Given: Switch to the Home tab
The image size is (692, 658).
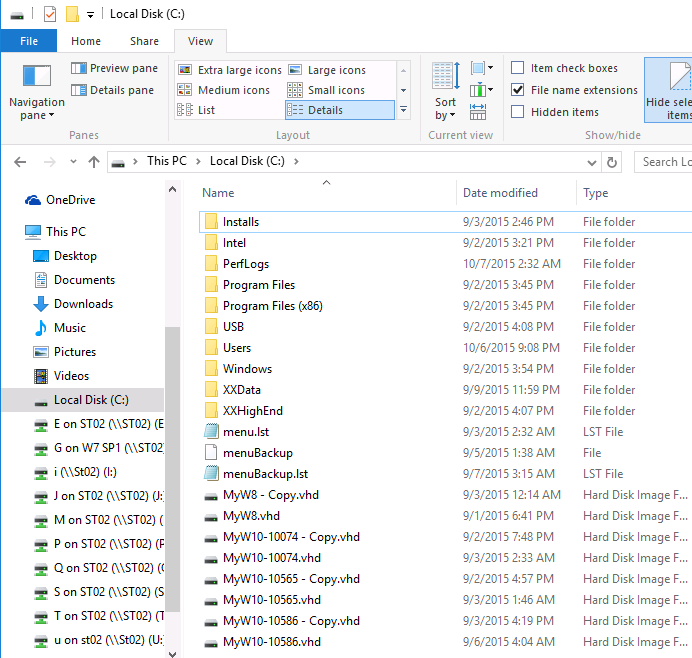Looking at the screenshot, I should [x=86, y=41].
